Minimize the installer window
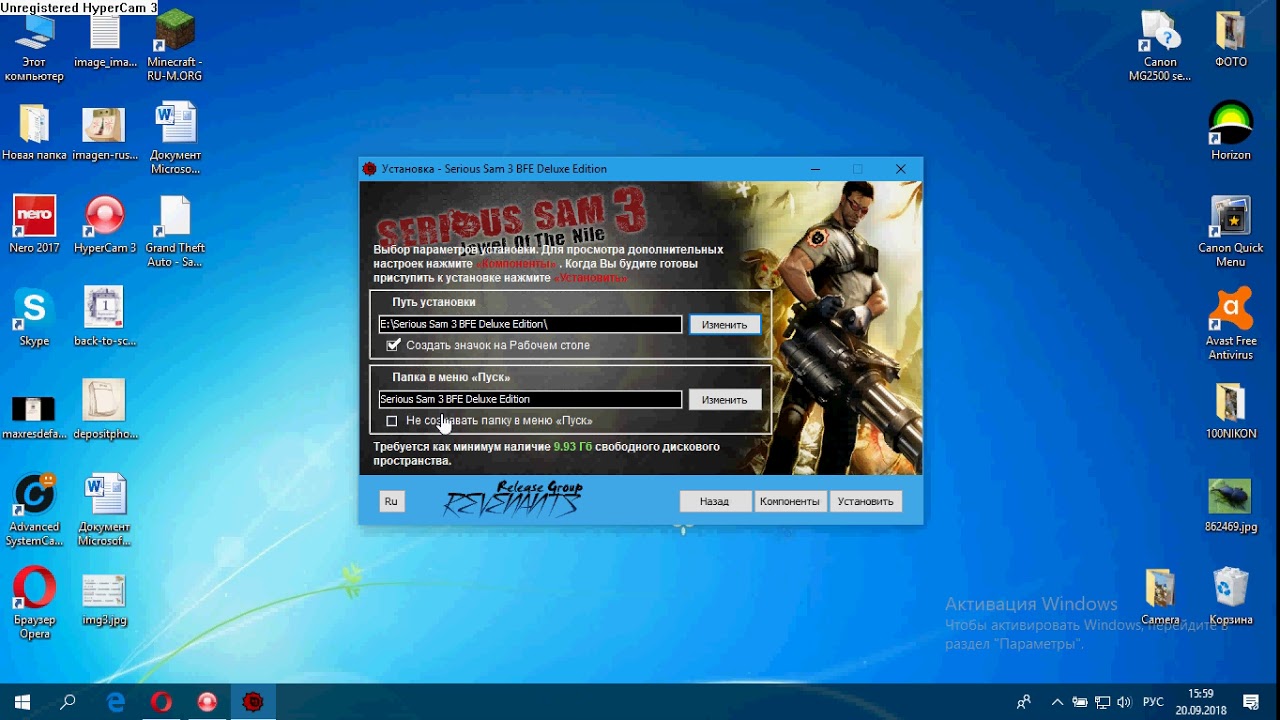This screenshot has width=1280, height=720. pos(816,169)
